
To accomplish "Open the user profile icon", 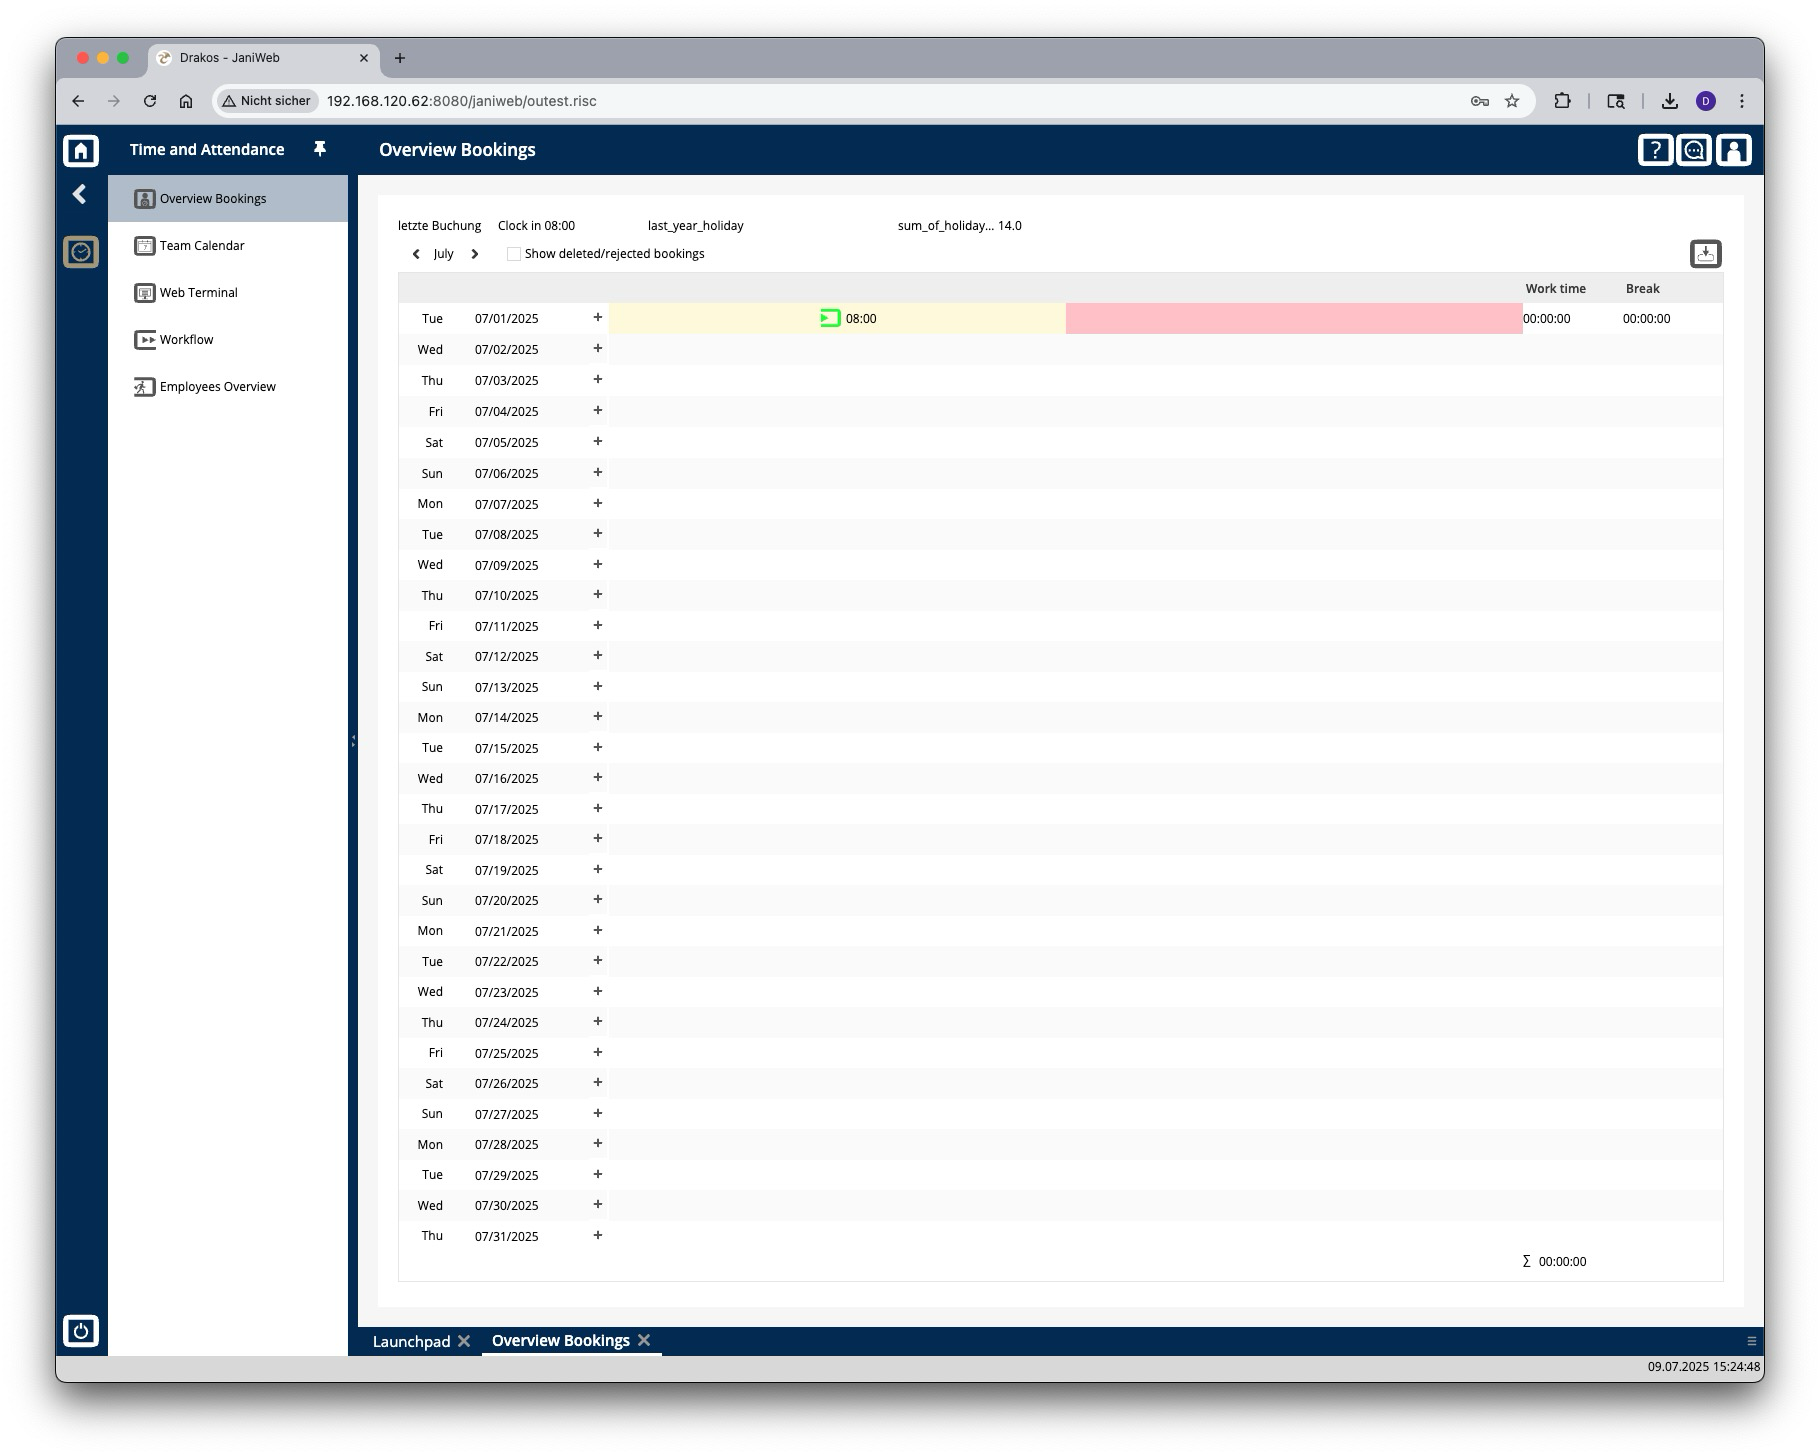I will pos(1734,150).
